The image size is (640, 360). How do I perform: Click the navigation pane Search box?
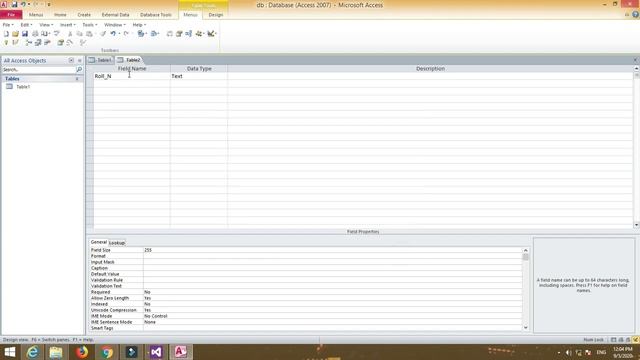(x=38, y=70)
